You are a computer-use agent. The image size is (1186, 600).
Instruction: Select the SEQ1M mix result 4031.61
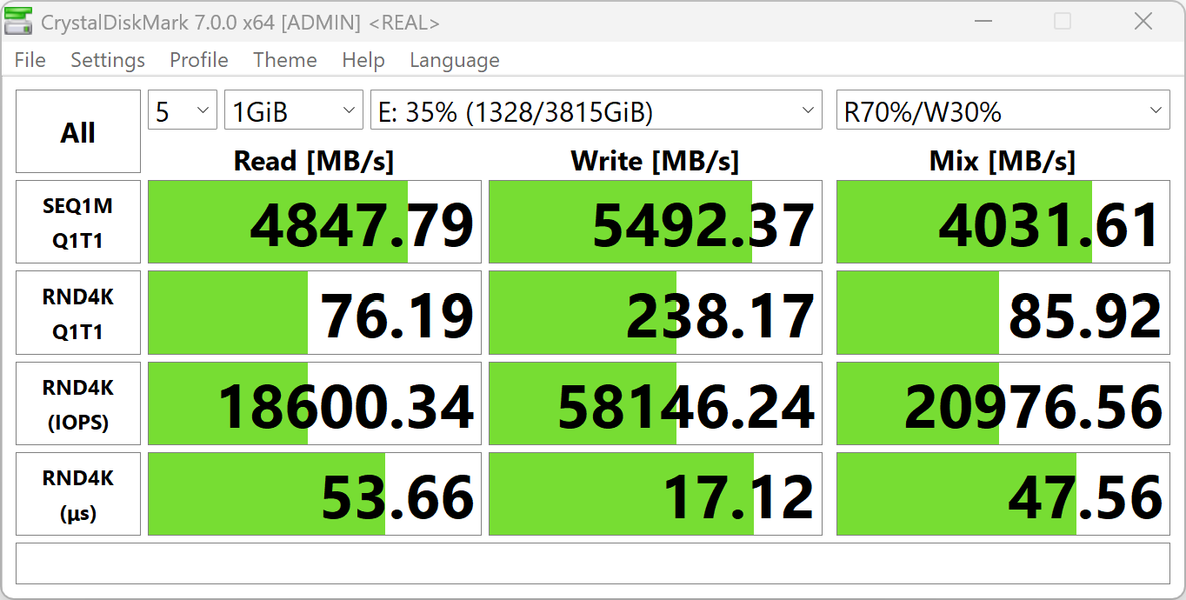click(1003, 222)
